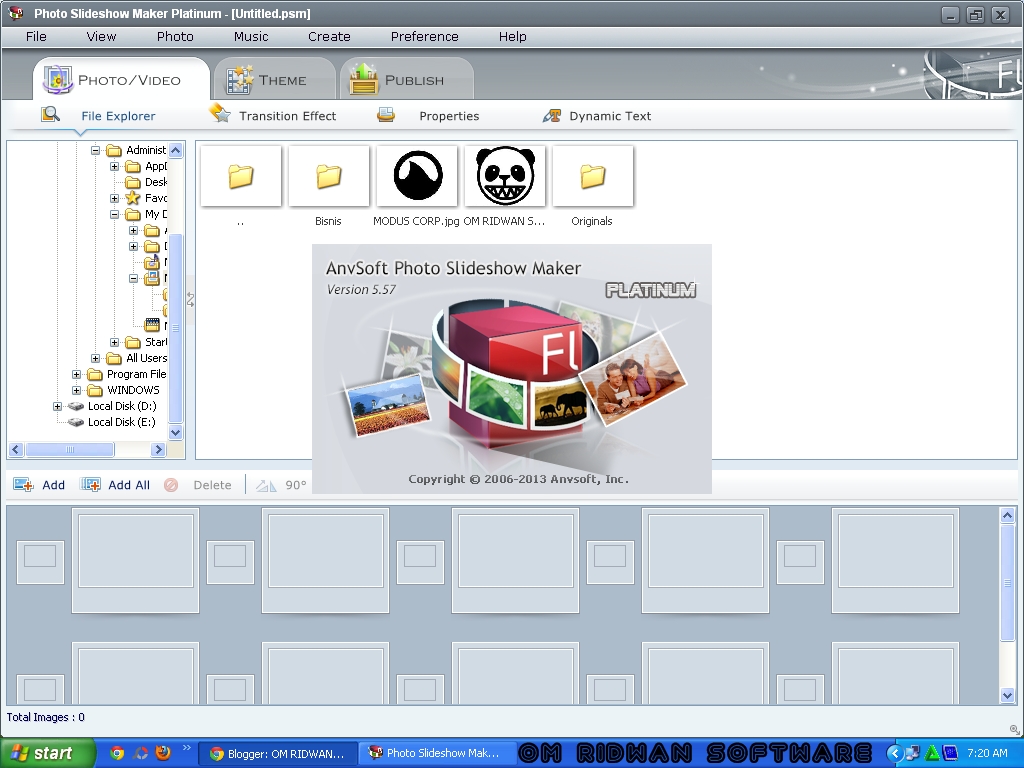The width and height of the screenshot is (1024, 768).
Task: Select Local Disk (E:) in tree
Action: click(x=121, y=422)
